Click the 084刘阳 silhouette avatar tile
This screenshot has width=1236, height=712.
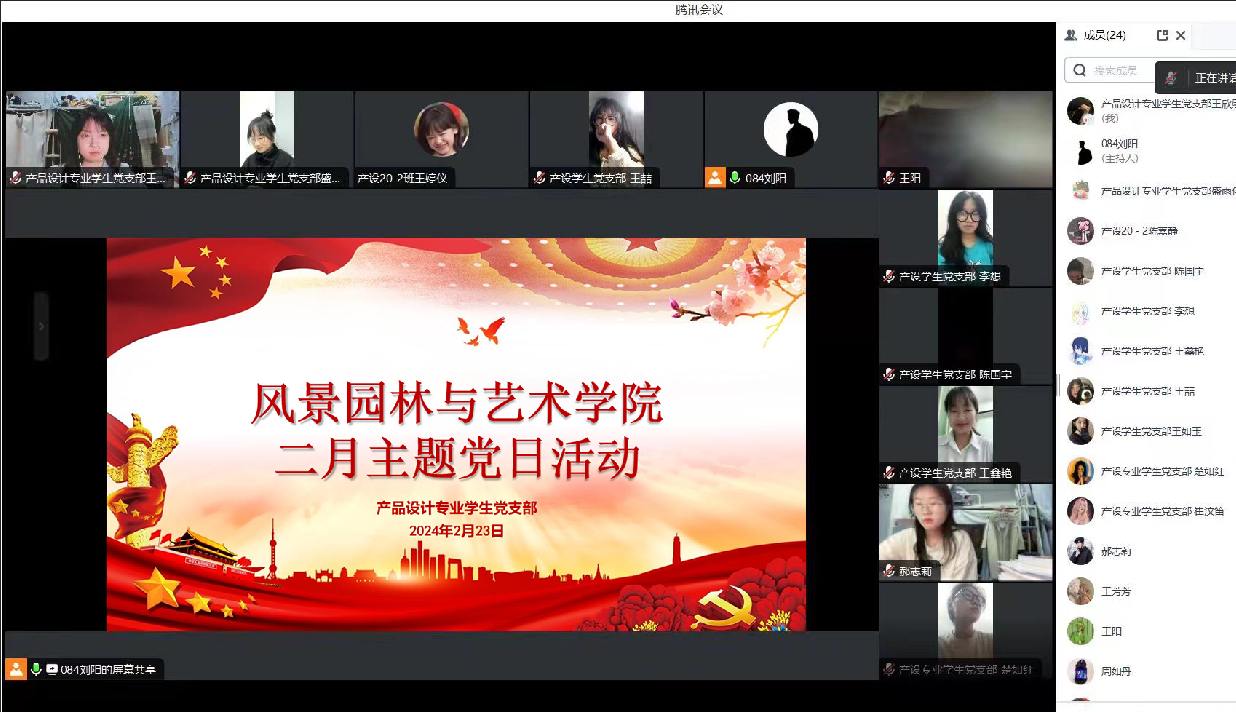(791, 130)
